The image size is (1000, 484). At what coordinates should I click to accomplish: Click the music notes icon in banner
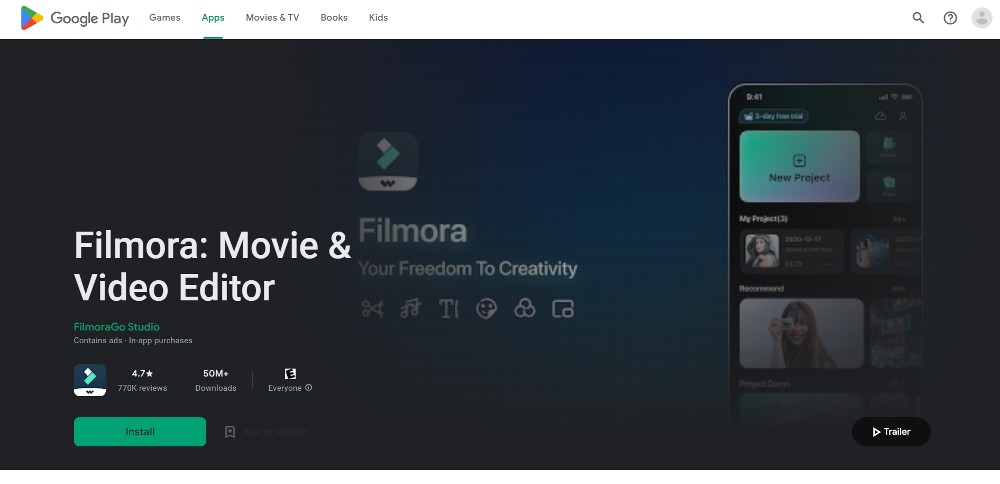(411, 309)
